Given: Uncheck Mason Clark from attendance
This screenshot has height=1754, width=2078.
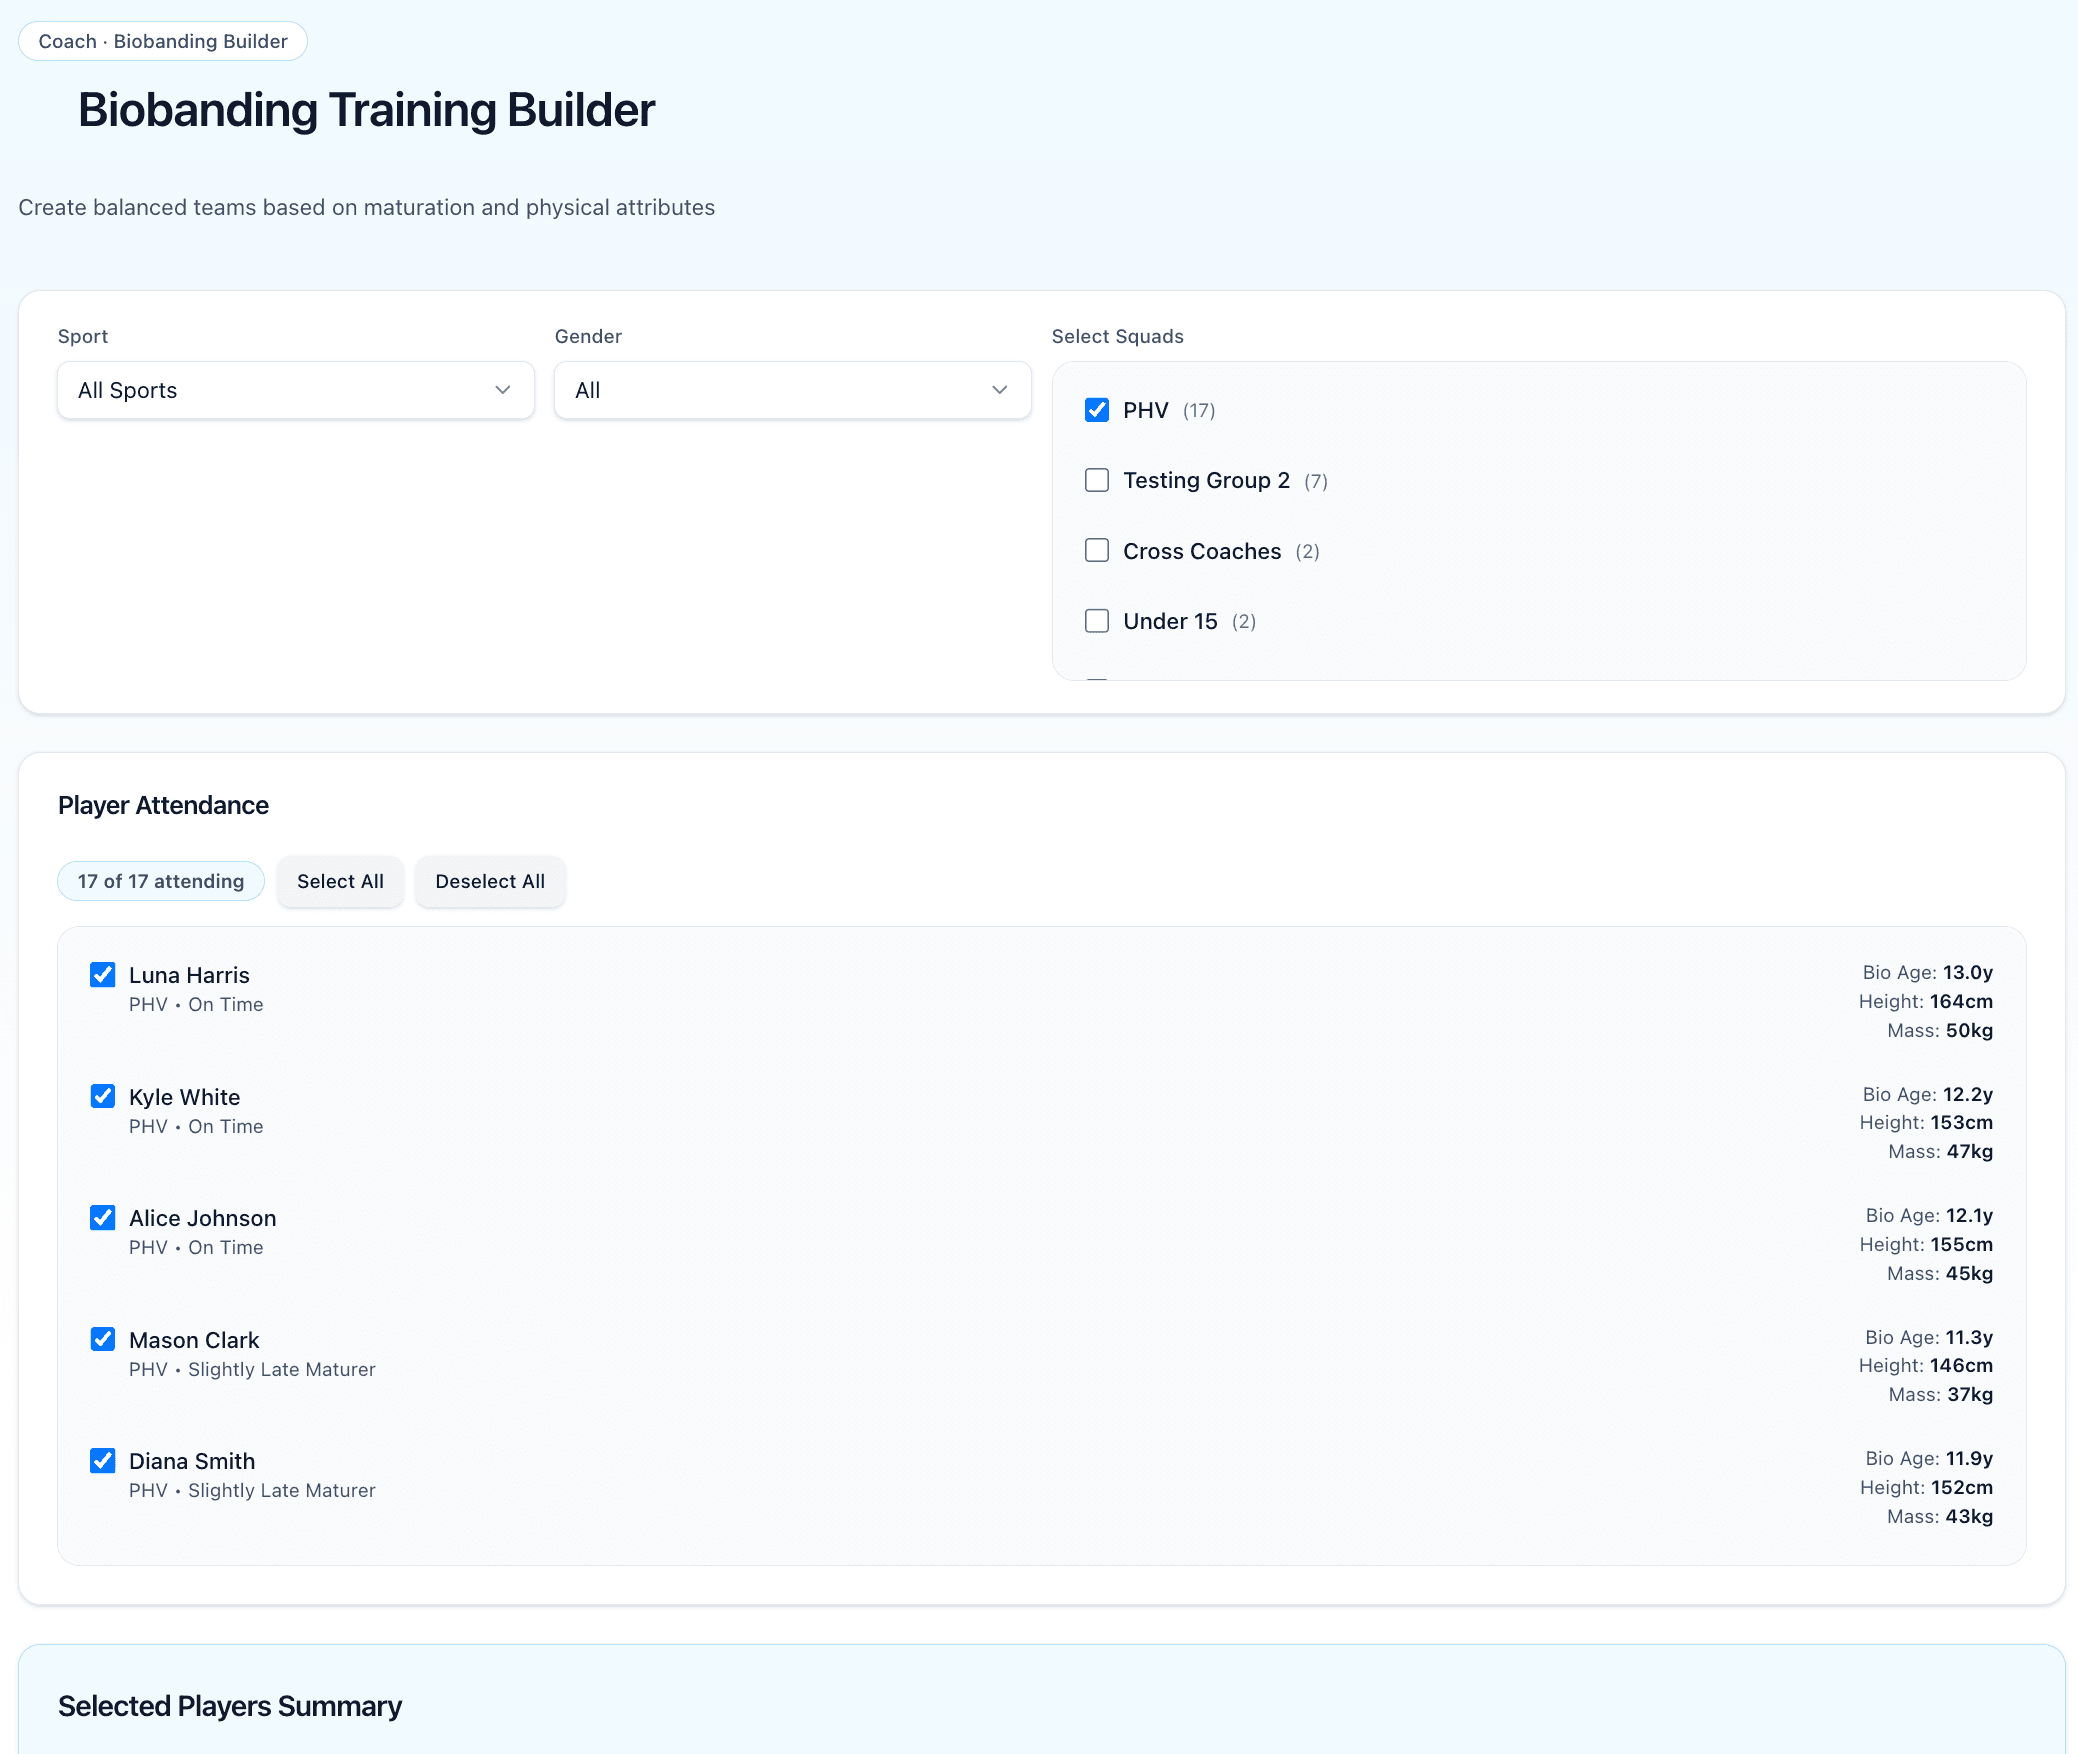Looking at the screenshot, I should (x=103, y=1339).
